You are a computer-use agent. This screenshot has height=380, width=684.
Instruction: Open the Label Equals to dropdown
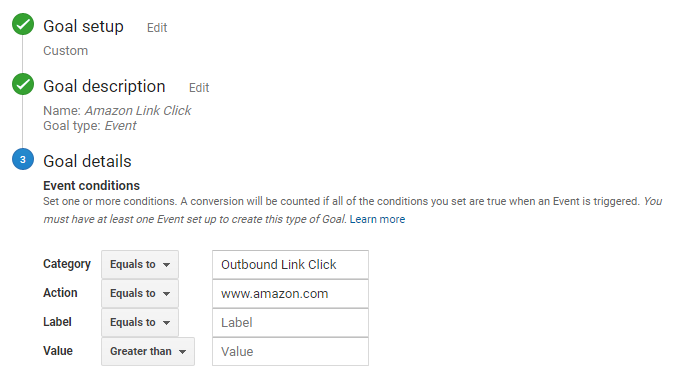point(140,322)
